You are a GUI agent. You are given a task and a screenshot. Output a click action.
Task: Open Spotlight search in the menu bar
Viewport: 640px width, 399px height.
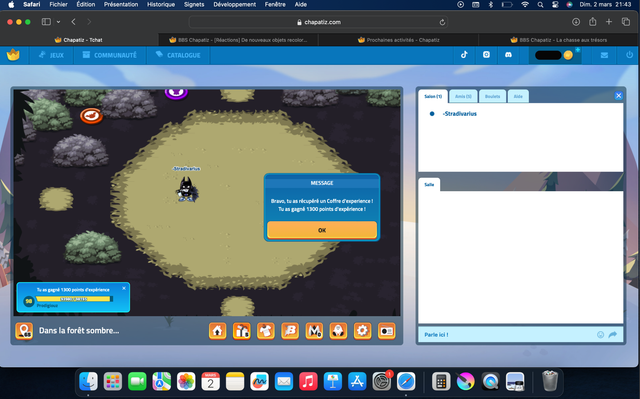[x=540, y=4]
